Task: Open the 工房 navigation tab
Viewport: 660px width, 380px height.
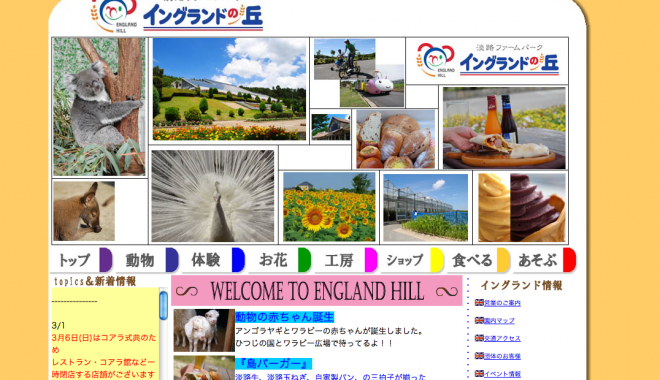Action: (346, 260)
